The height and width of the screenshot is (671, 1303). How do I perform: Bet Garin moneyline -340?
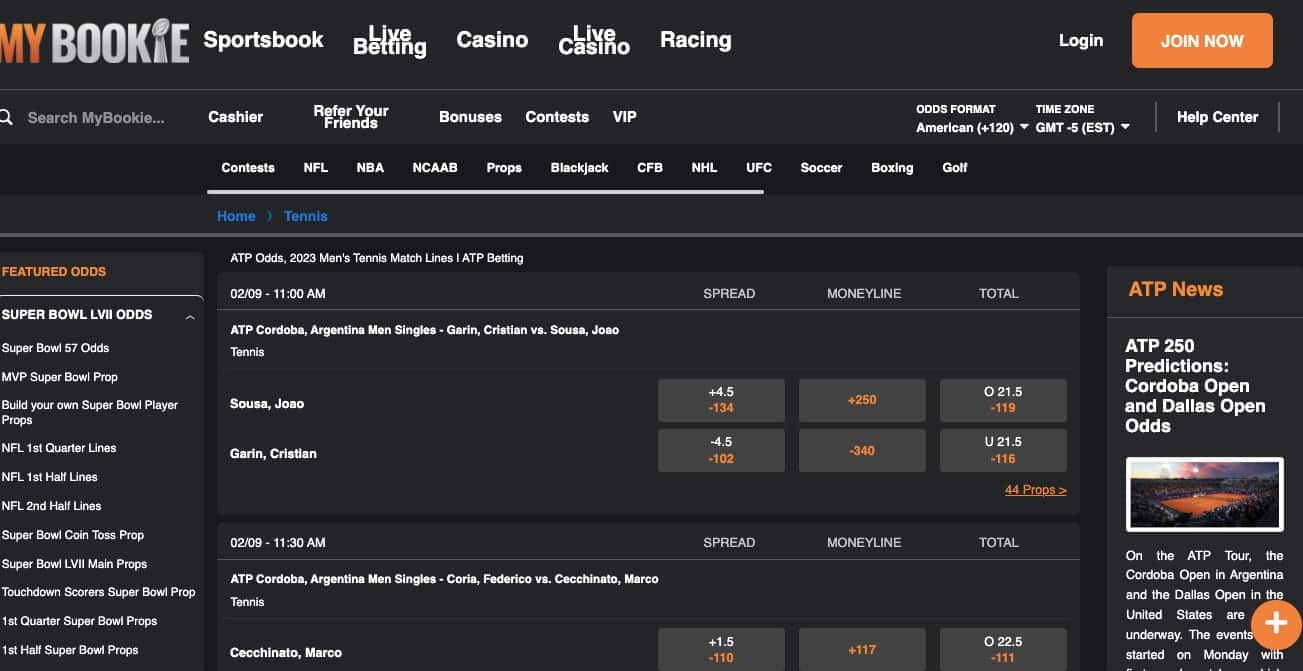862,450
